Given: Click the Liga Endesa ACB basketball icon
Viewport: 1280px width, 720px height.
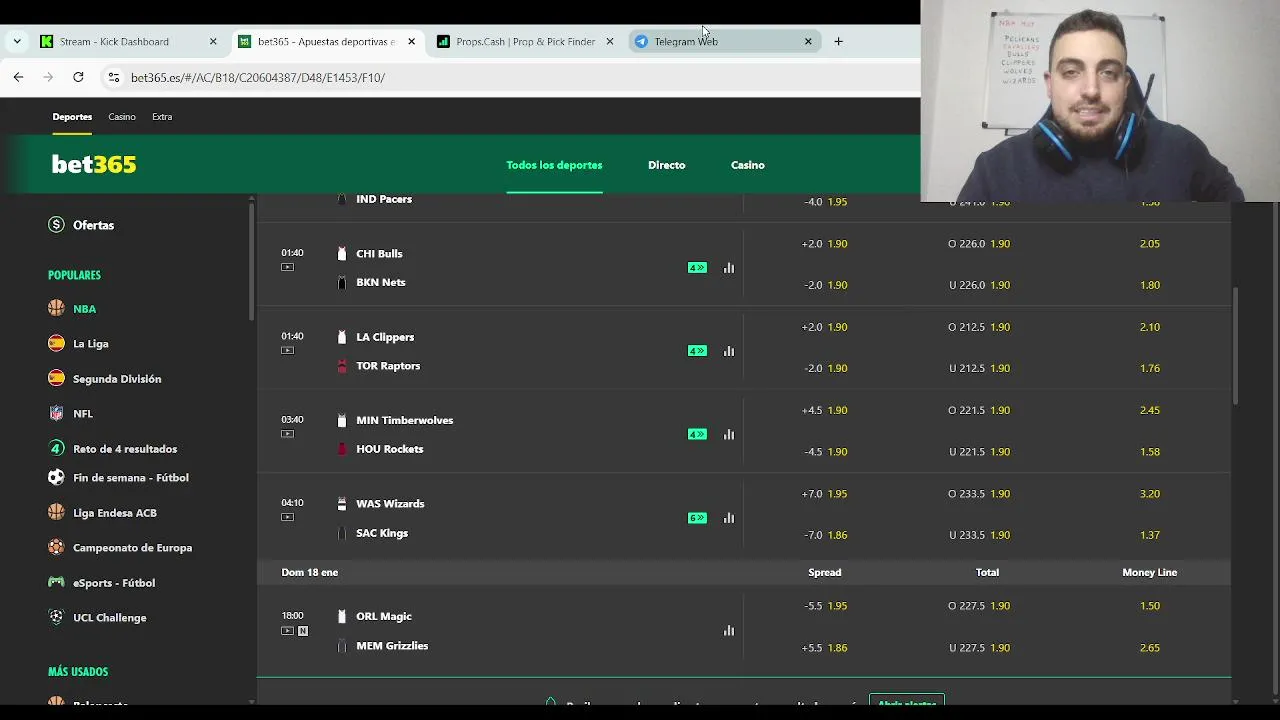Looking at the screenshot, I should click(x=56, y=513).
